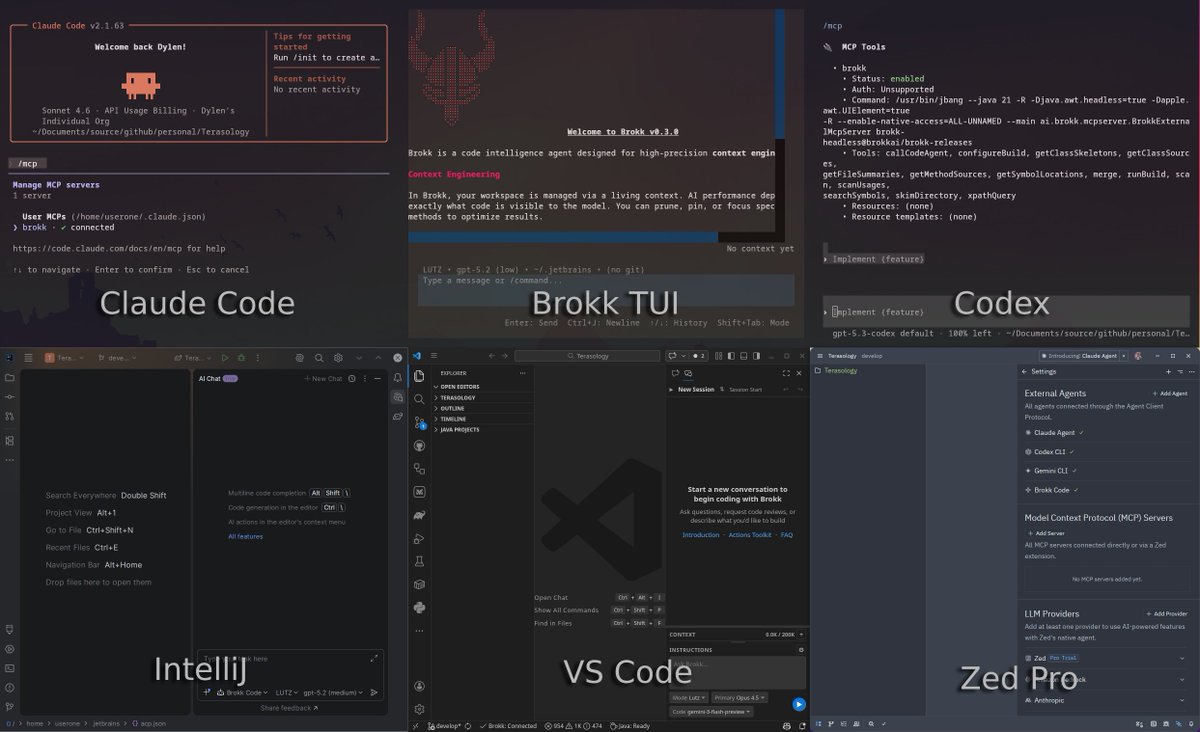
Task: Send the IntelliJ AI Chat message arrow
Action: click(374, 692)
